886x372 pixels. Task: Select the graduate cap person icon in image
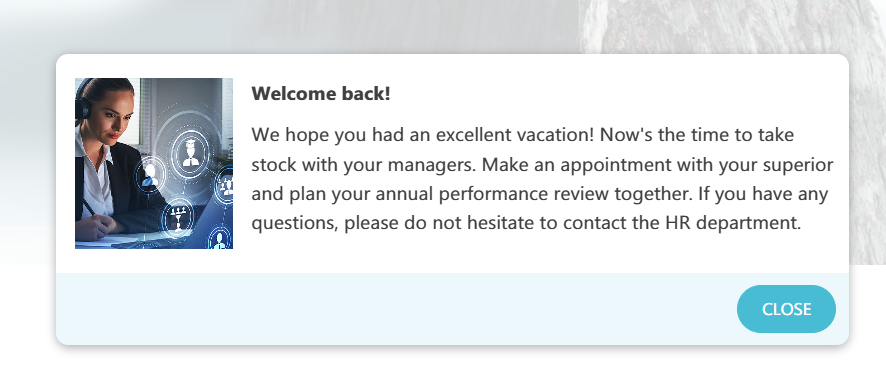190,155
